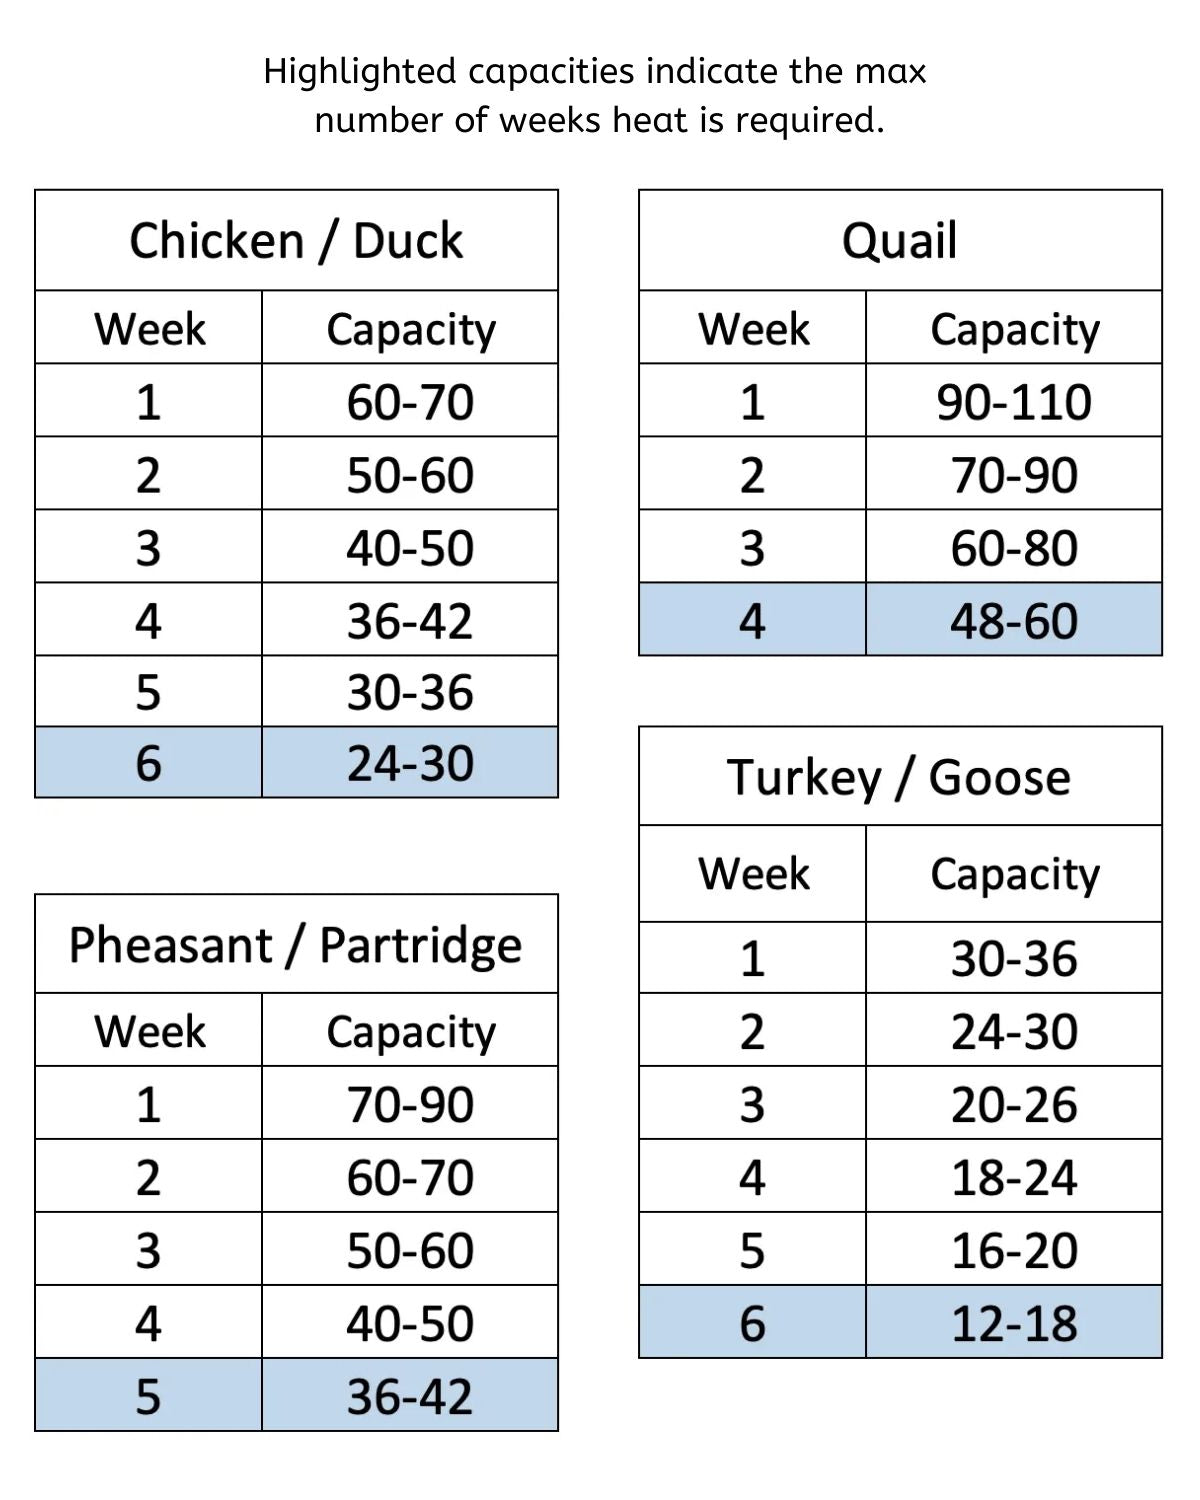
Task: Click the Chicken / Duck table title
Action: click(296, 241)
